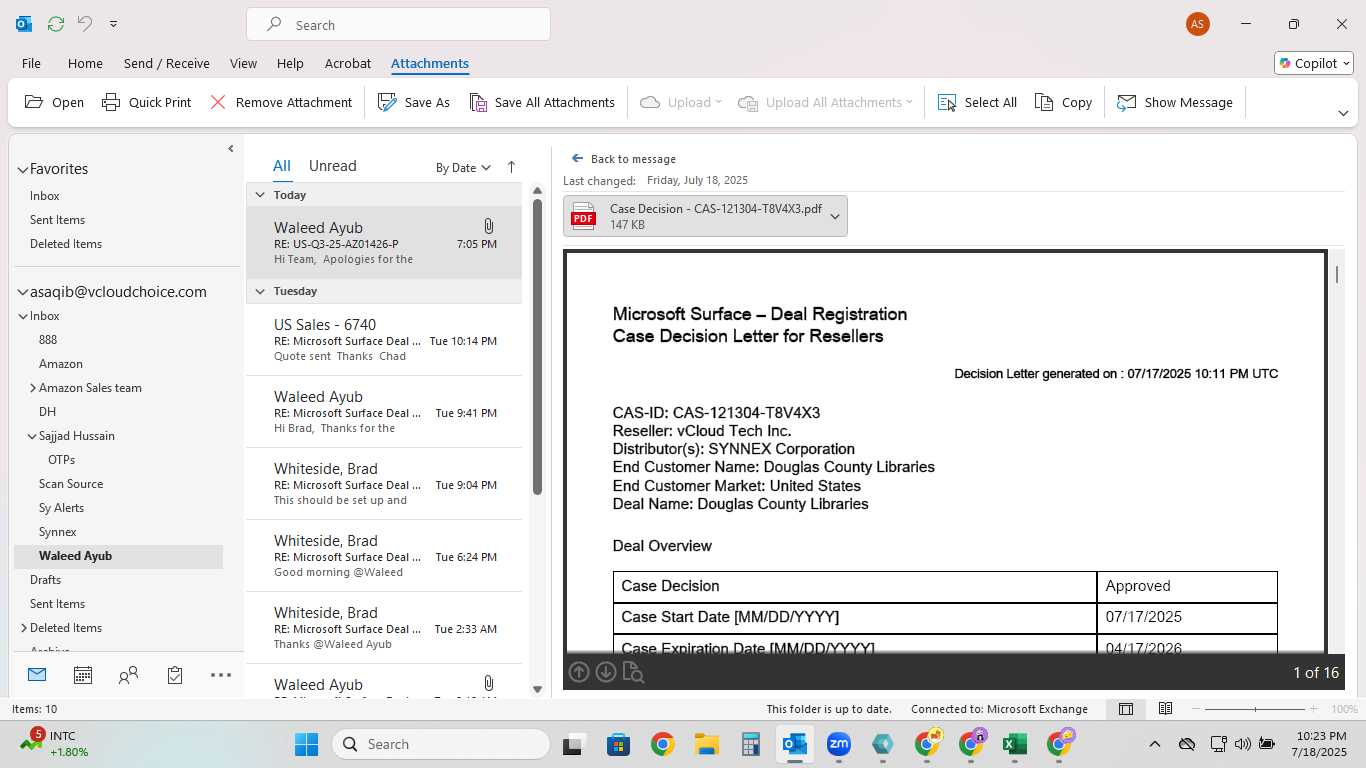Open the People contacts icon

(x=128, y=675)
